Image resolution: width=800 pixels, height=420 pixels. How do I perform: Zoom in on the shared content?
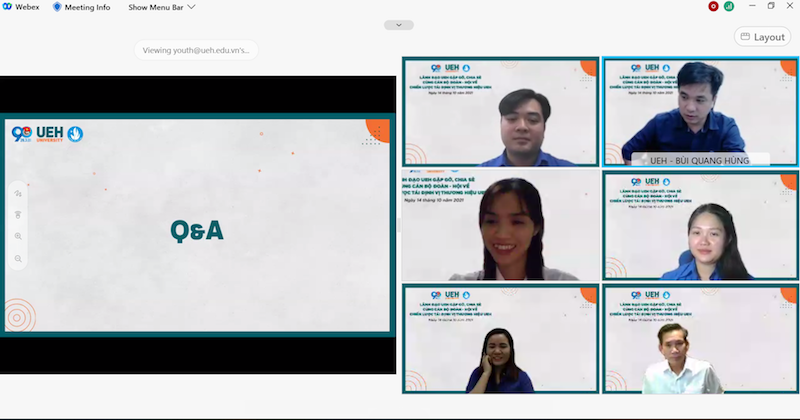(18, 236)
